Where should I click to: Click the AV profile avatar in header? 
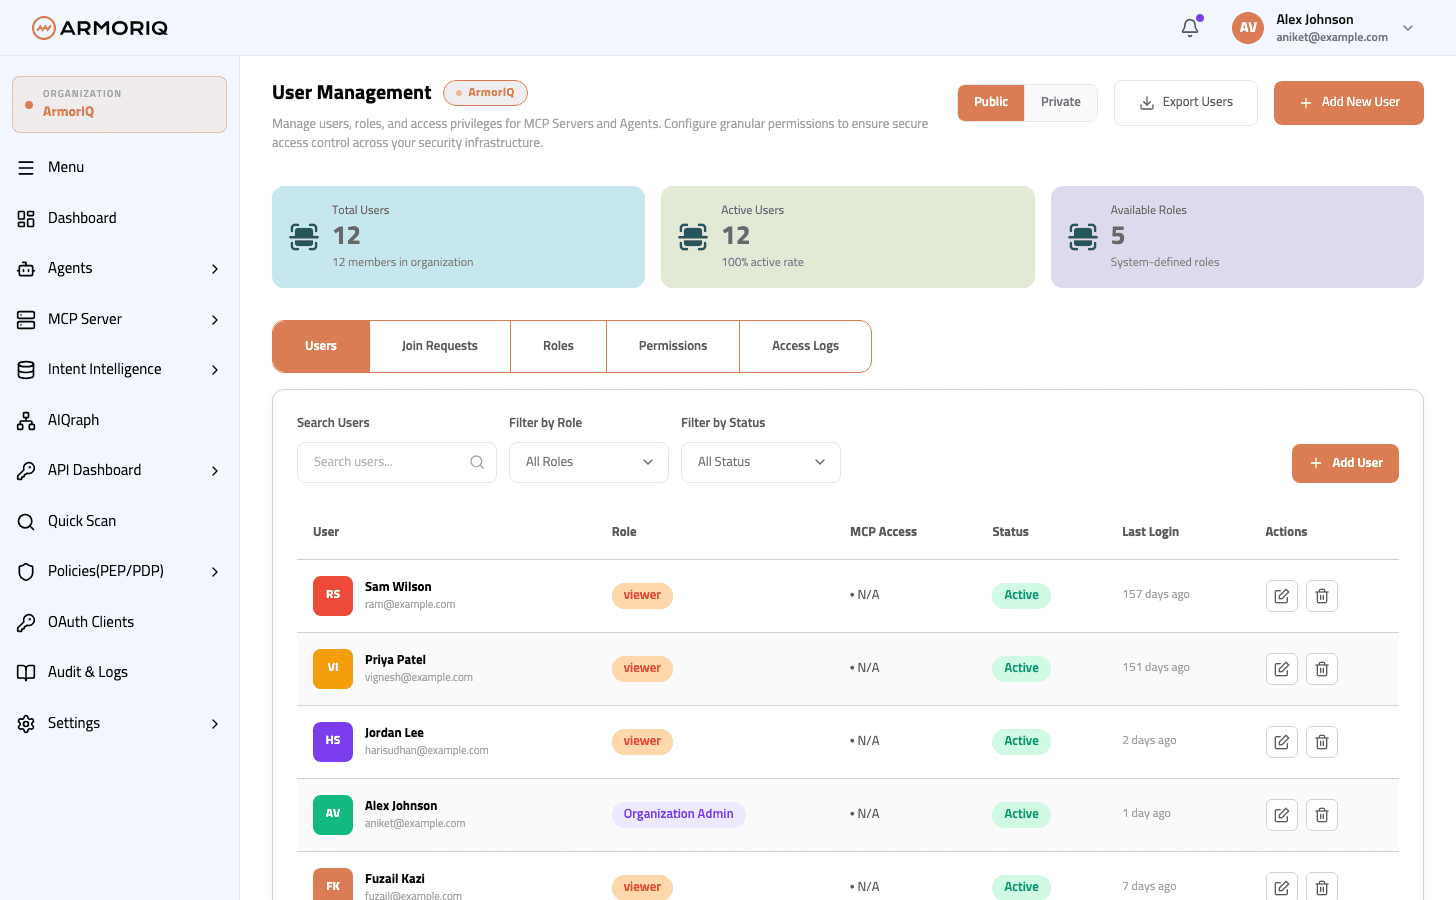coord(1248,28)
